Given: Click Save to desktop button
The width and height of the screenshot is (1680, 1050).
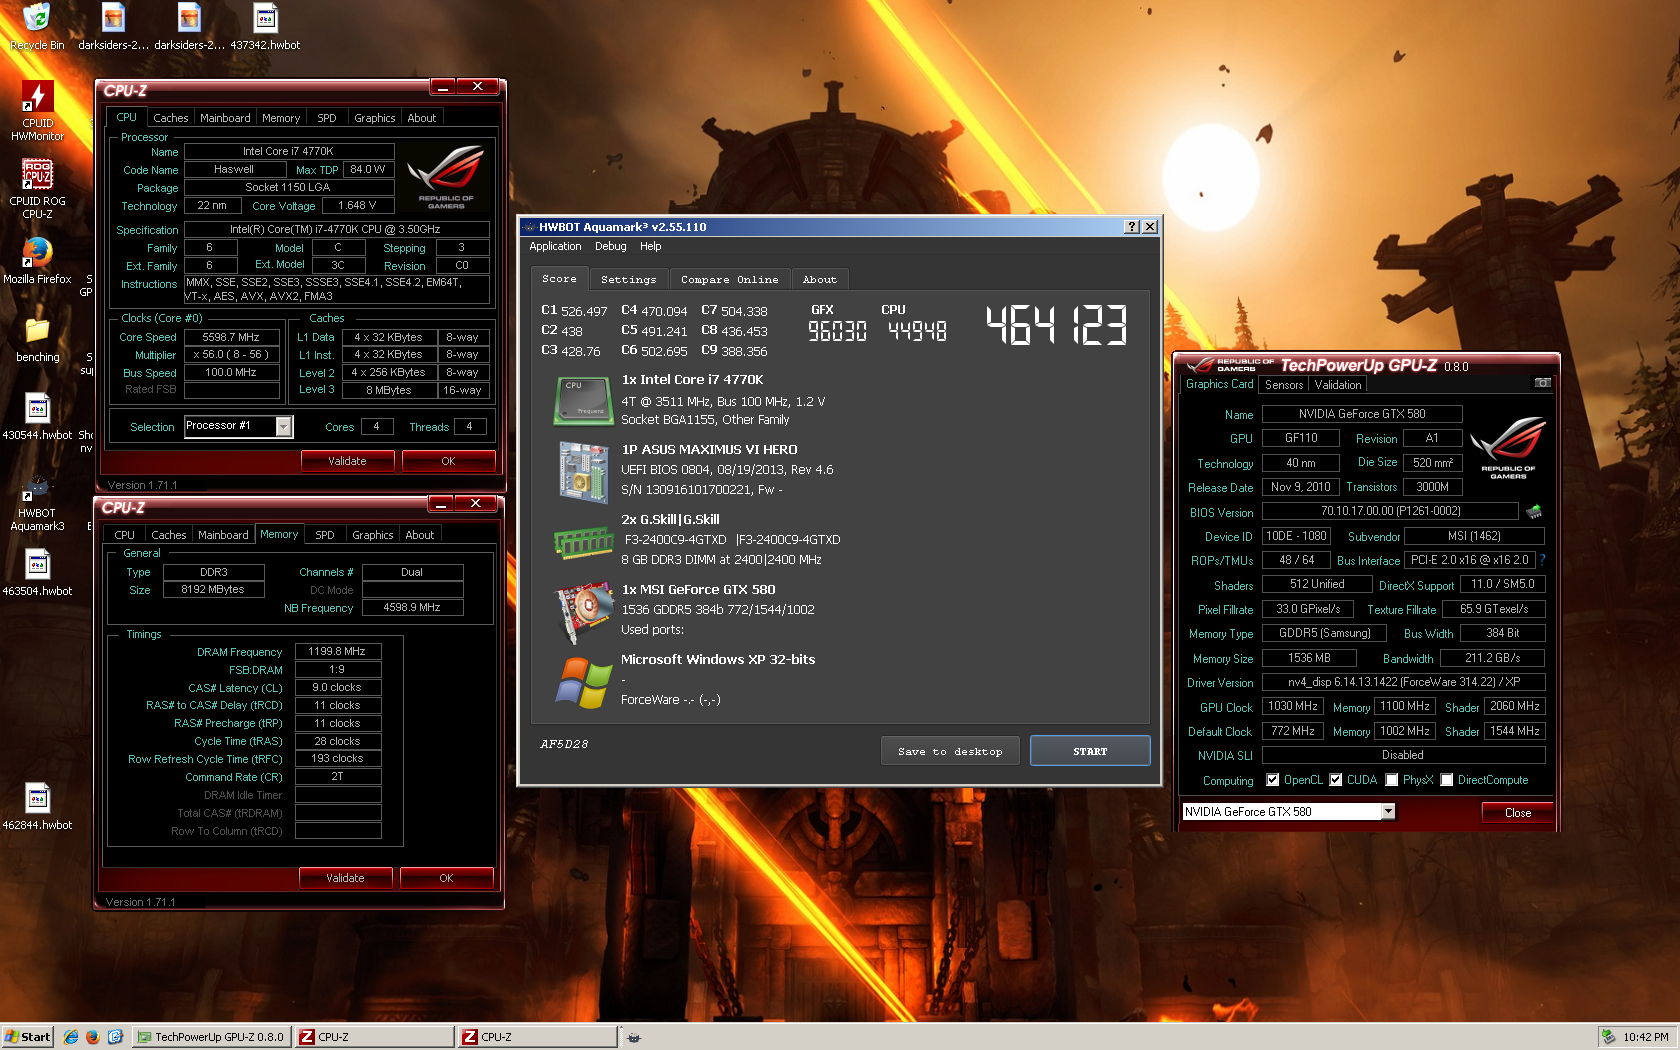Looking at the screenshot, I should pyautogui.click(x=950, y=751).
